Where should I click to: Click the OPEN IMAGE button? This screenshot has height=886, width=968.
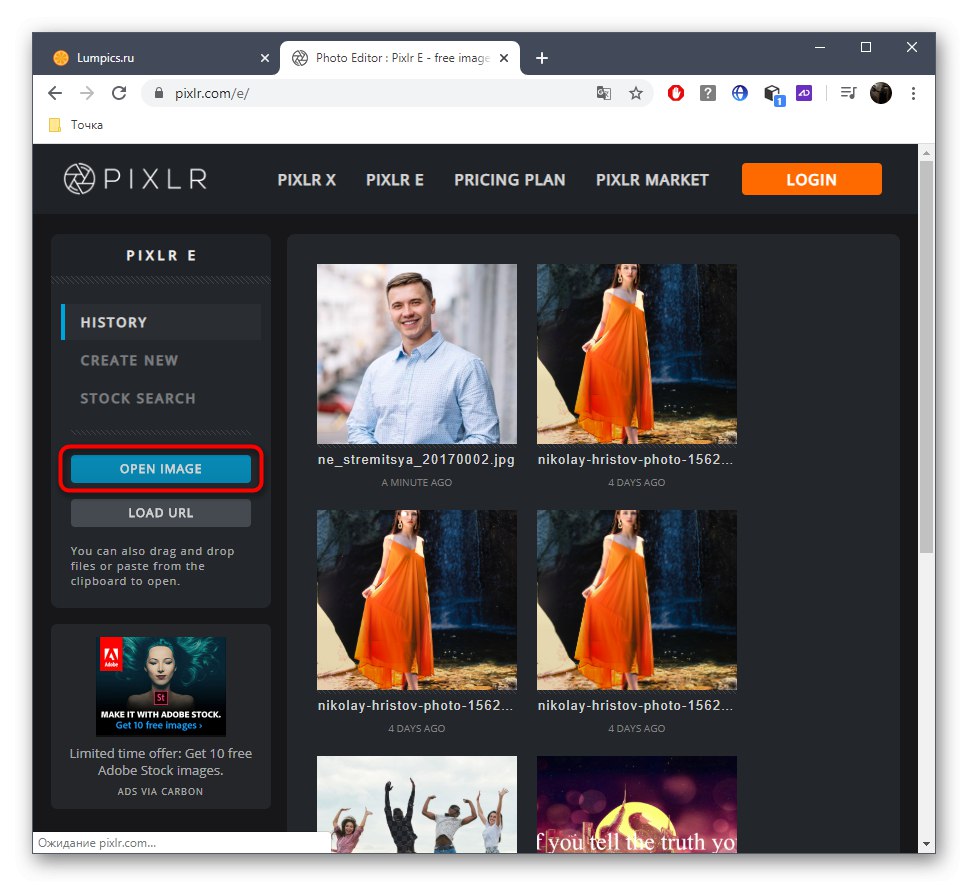[161, 469]
